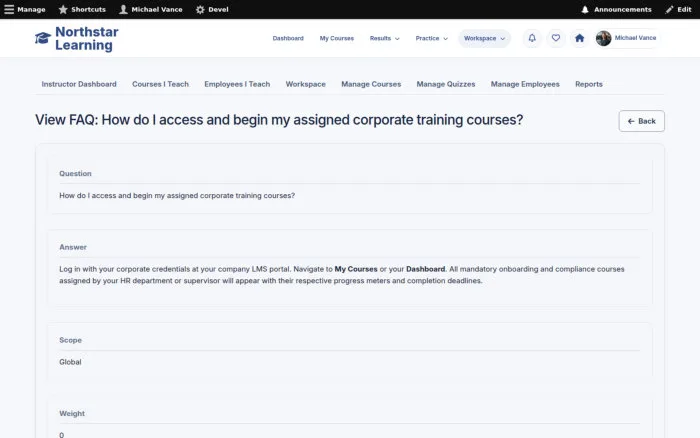Switch to Employees I Teach tab

point(237,84)
